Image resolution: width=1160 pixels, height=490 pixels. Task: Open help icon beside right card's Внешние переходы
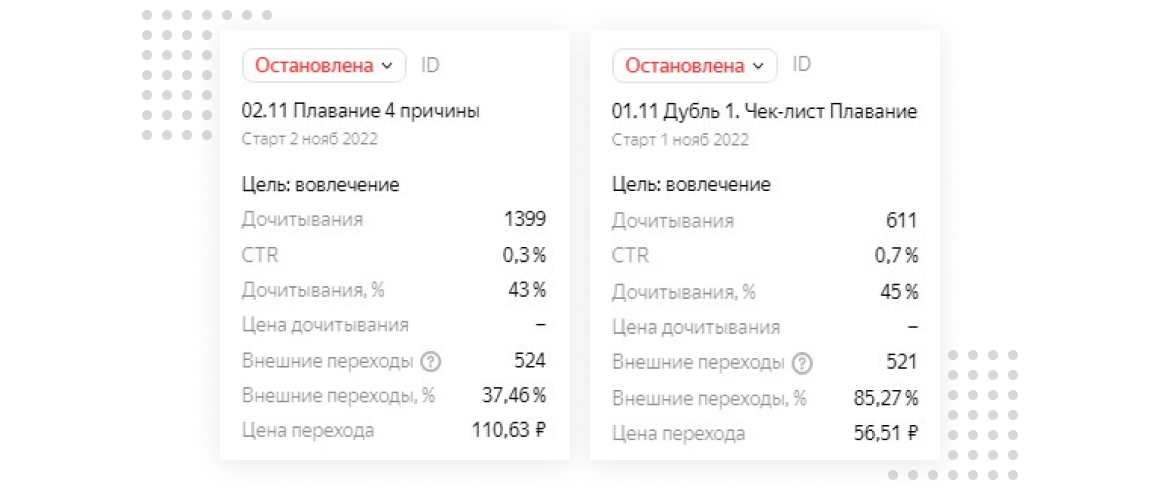click(x=802, y=362)
